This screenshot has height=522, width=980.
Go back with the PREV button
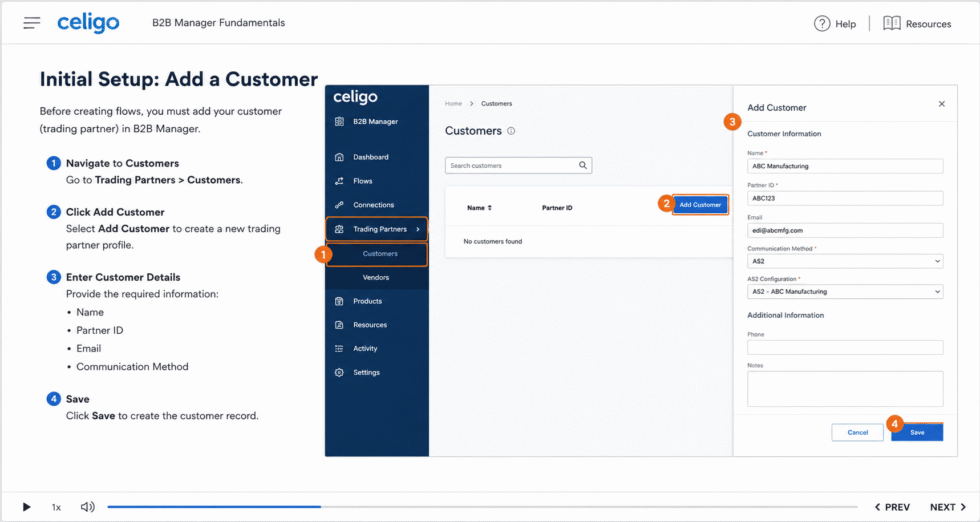coord(892,507)
